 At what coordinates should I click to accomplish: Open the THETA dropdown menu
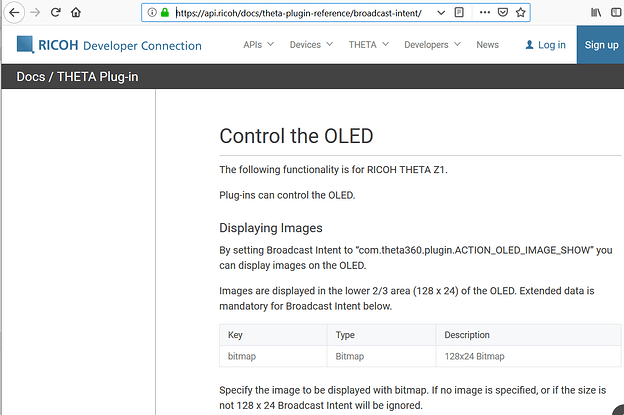[369, 45]
